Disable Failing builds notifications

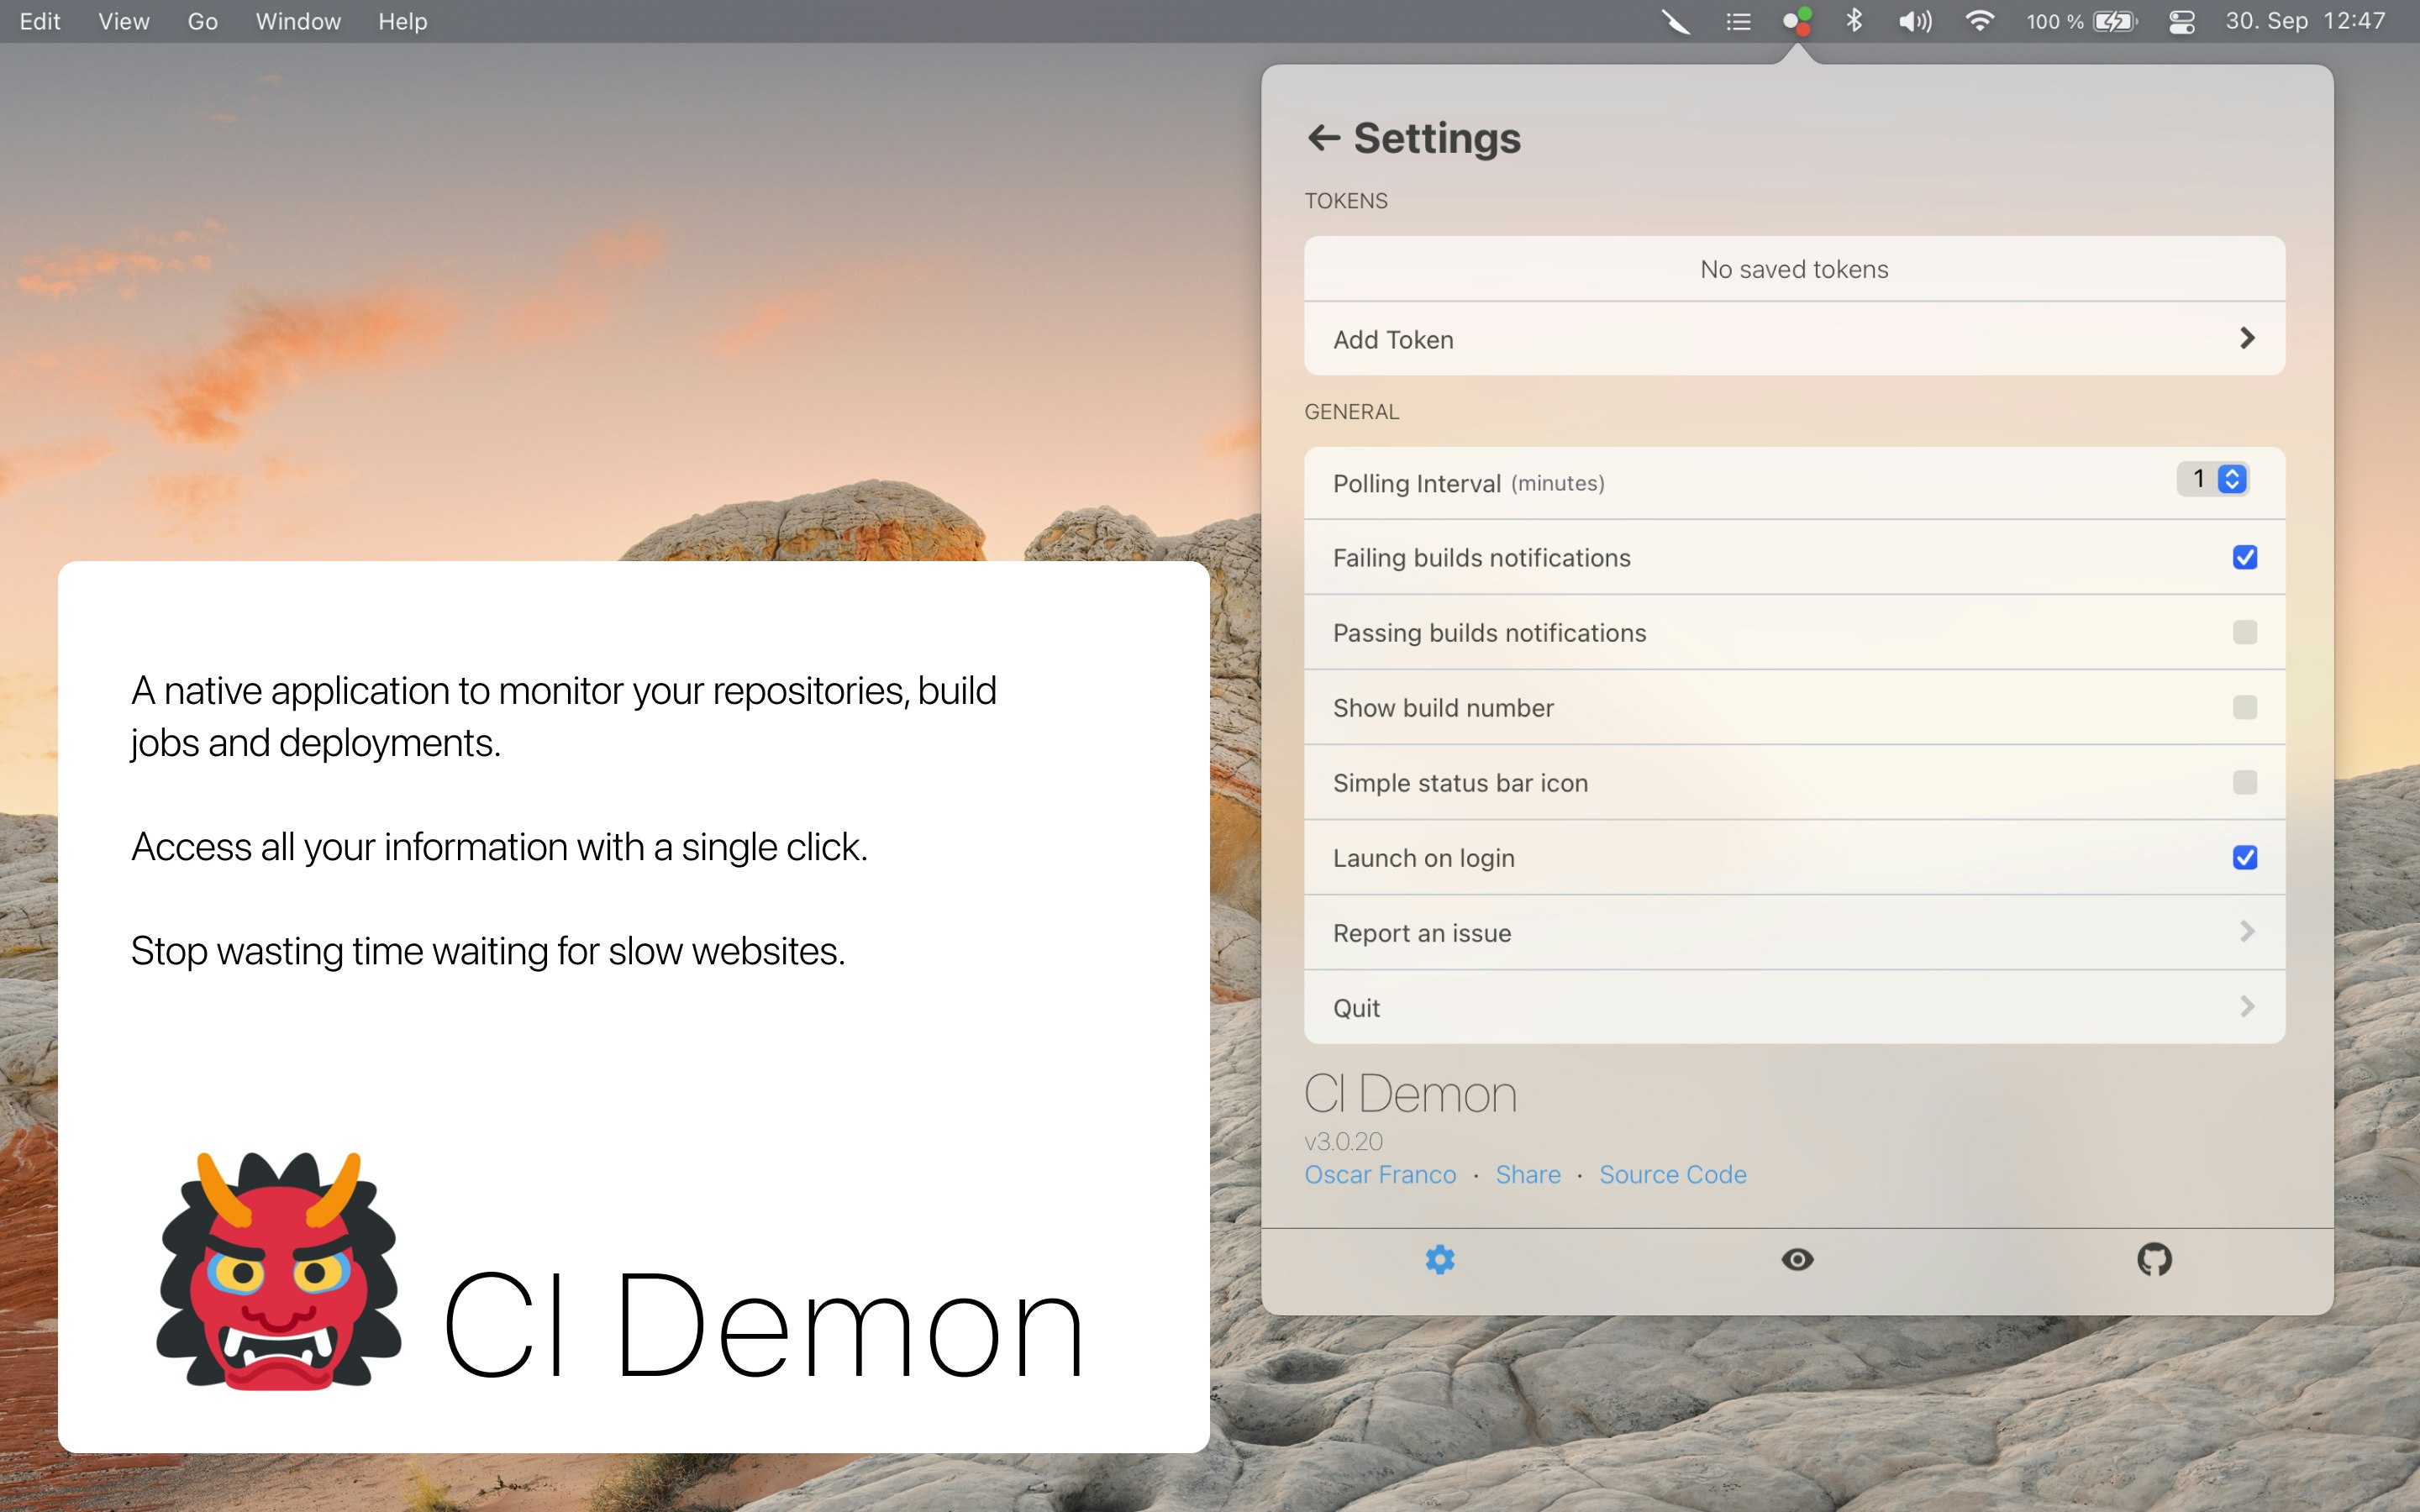2245,557
